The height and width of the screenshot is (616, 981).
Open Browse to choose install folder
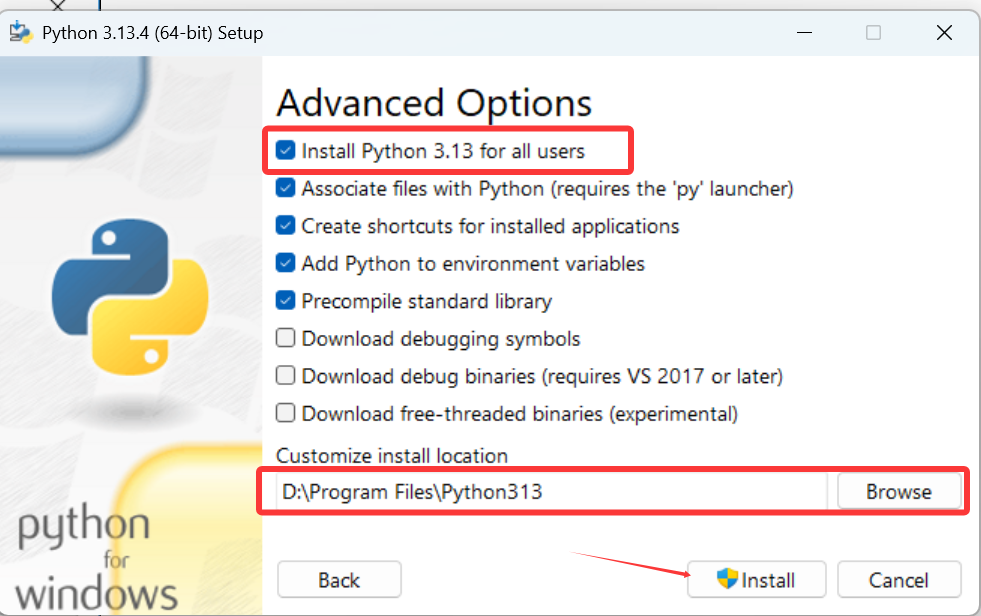pyautogui.click(x=899, y=492)
